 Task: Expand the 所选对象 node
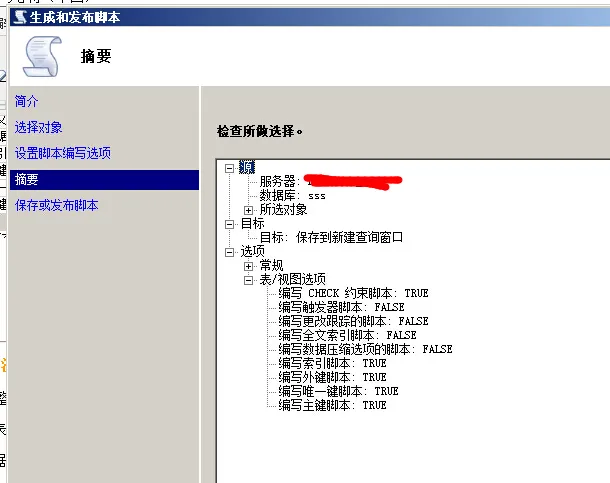click(x=249, y=210)
